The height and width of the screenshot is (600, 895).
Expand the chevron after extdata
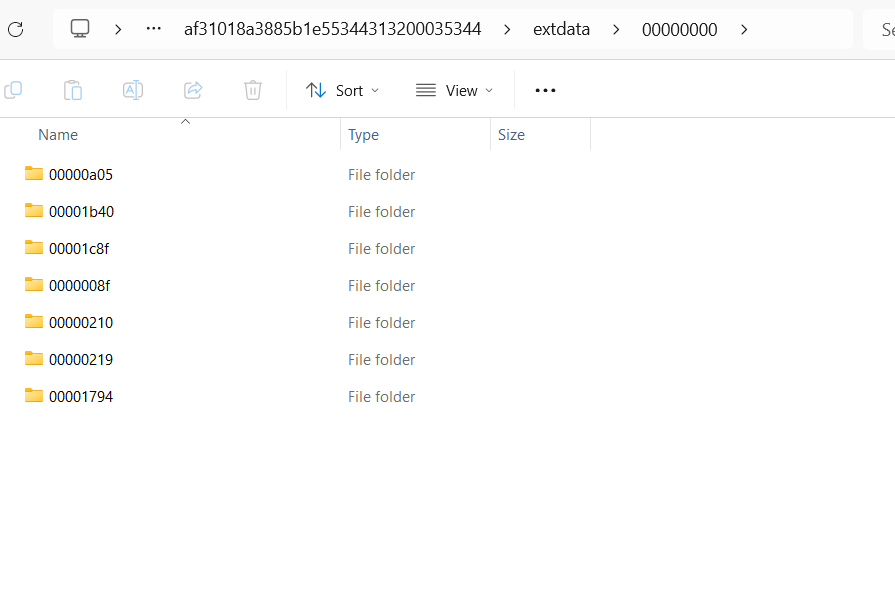click(616, 29)
